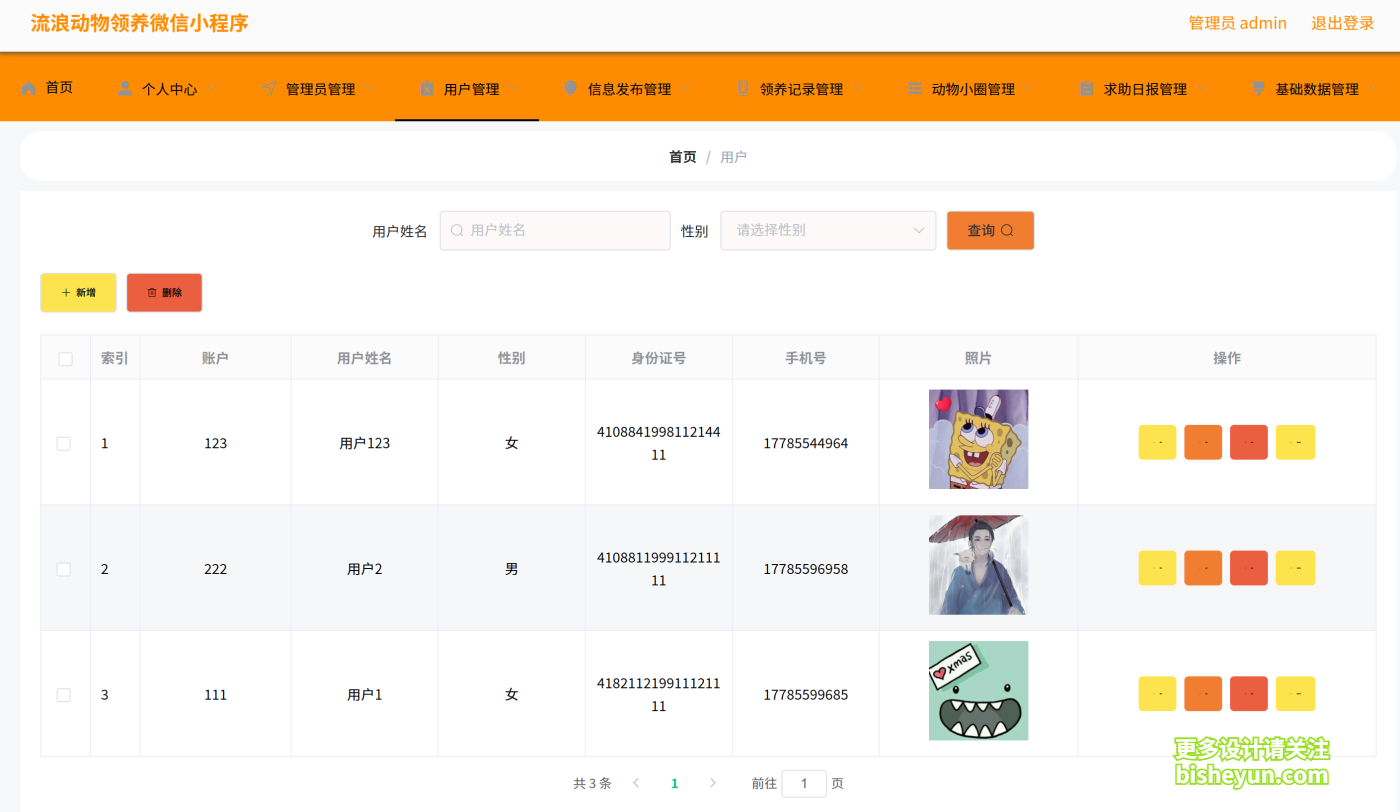Screen dimensions: 1400x812
Task: Click the home icon in navigation bar
Action: point(28,88)
